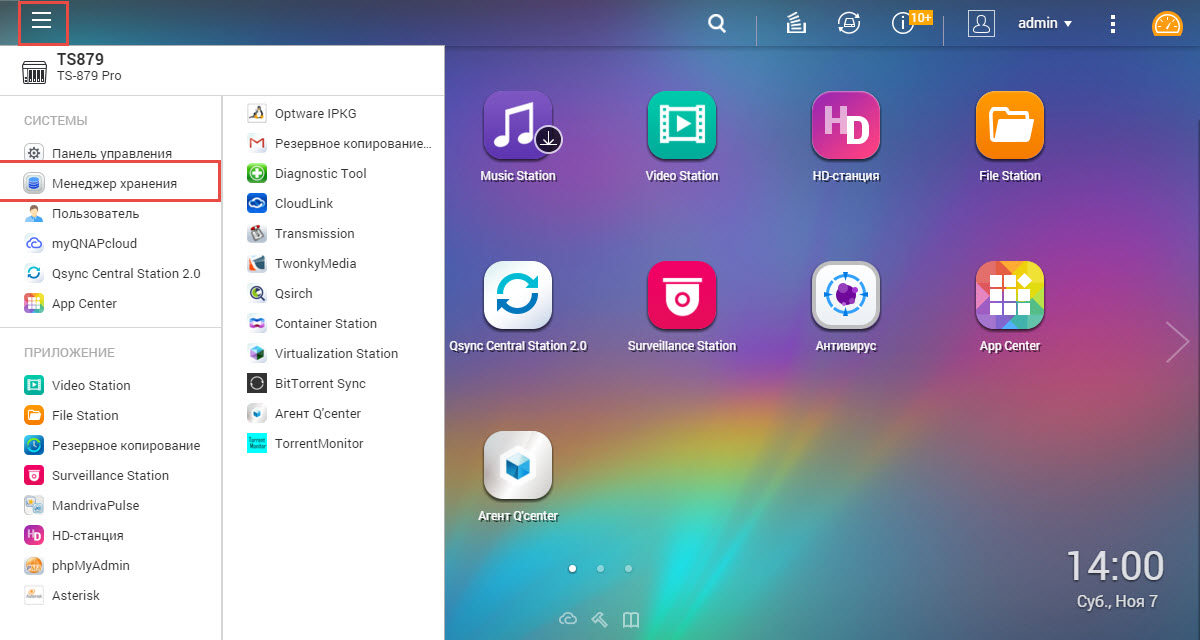1200x640 pixels.
Task: Click the TS879 NAS device name
Action: (x=80, y=59)
